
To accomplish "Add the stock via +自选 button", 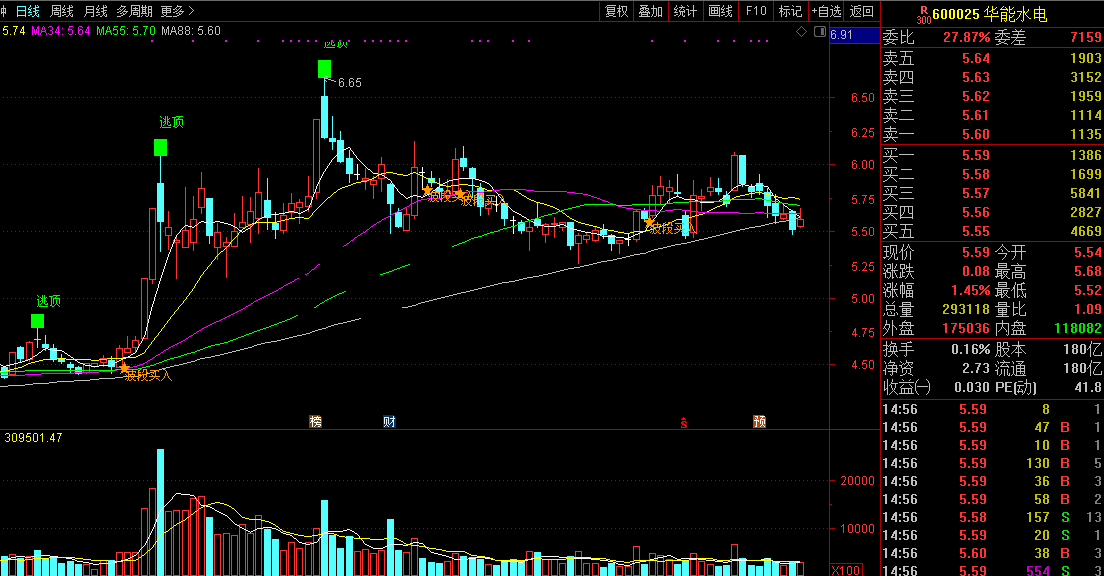I will tap(826, 11).
